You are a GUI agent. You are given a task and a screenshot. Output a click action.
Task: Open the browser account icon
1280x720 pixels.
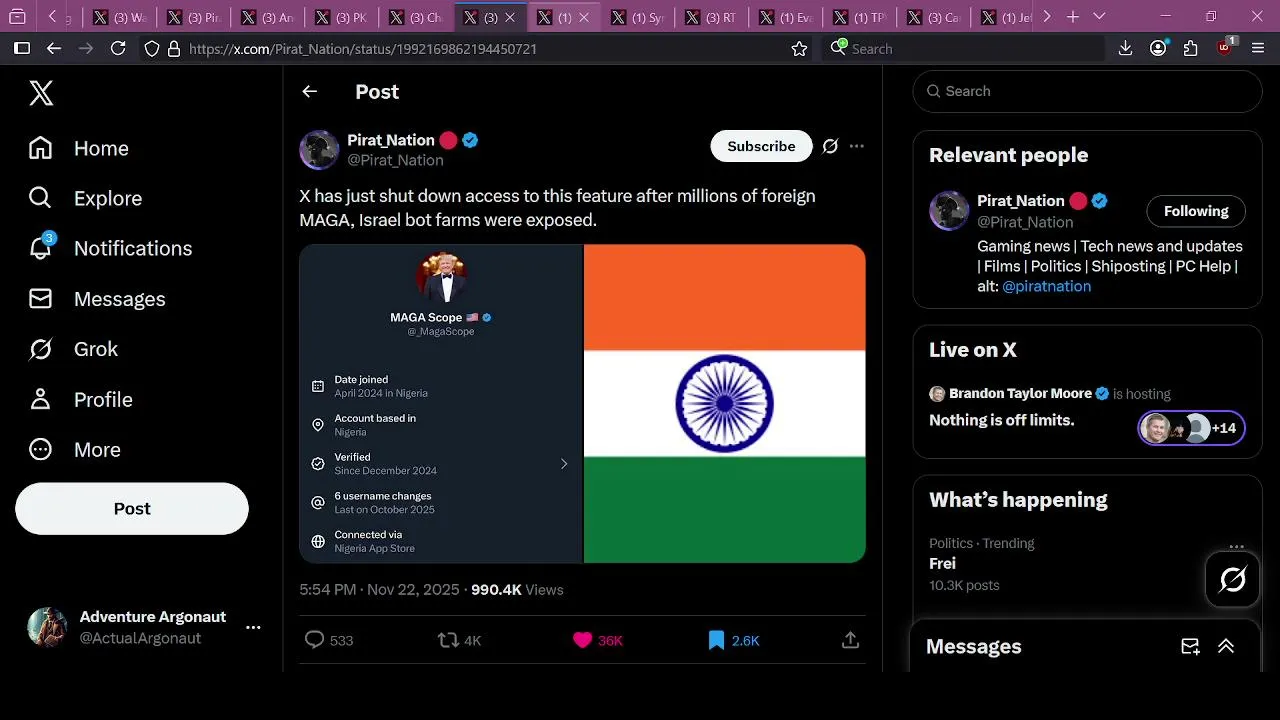1158,48
